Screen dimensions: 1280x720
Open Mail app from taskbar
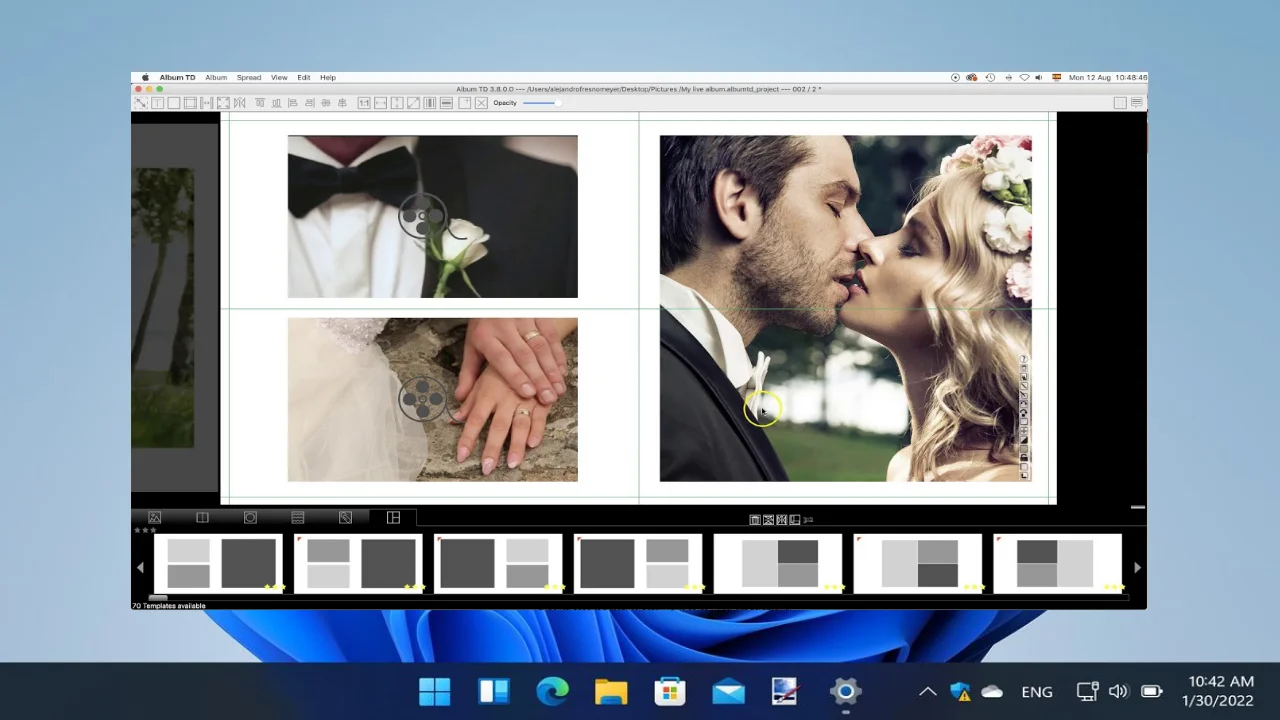click(728, 691)
